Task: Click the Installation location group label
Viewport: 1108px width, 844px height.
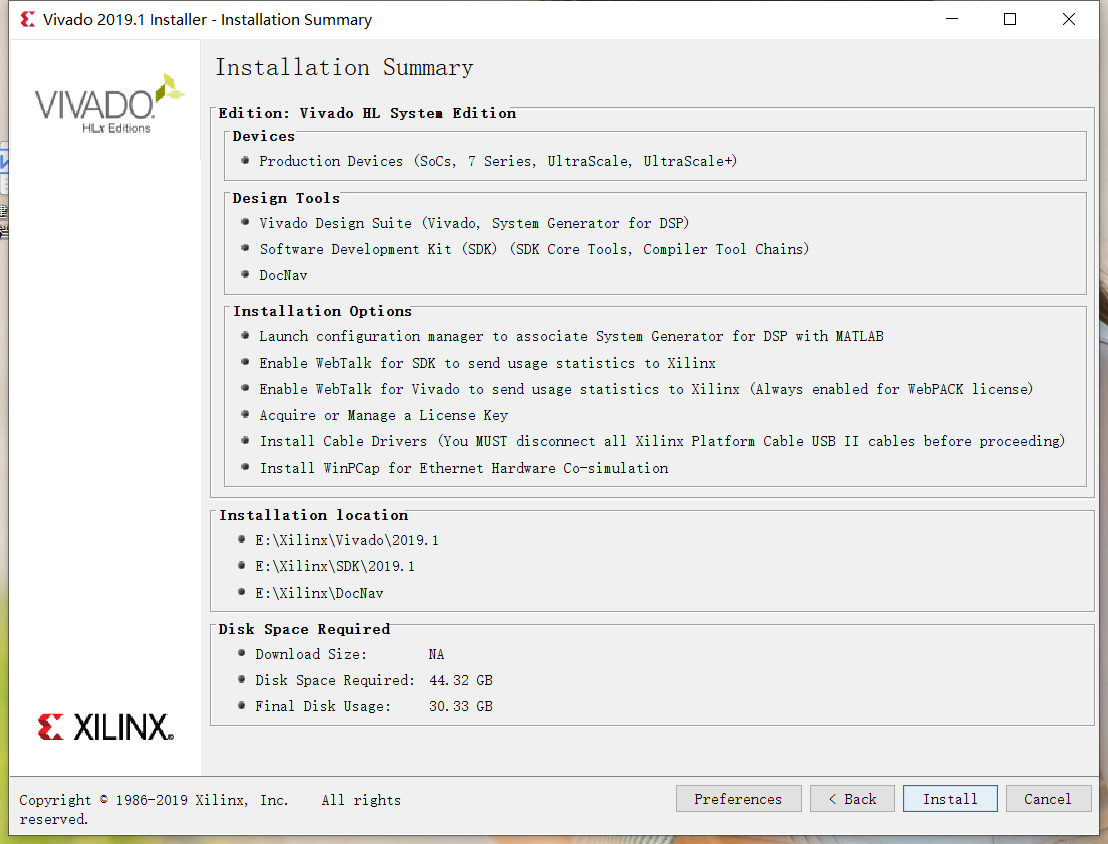Action: [314, 515]
